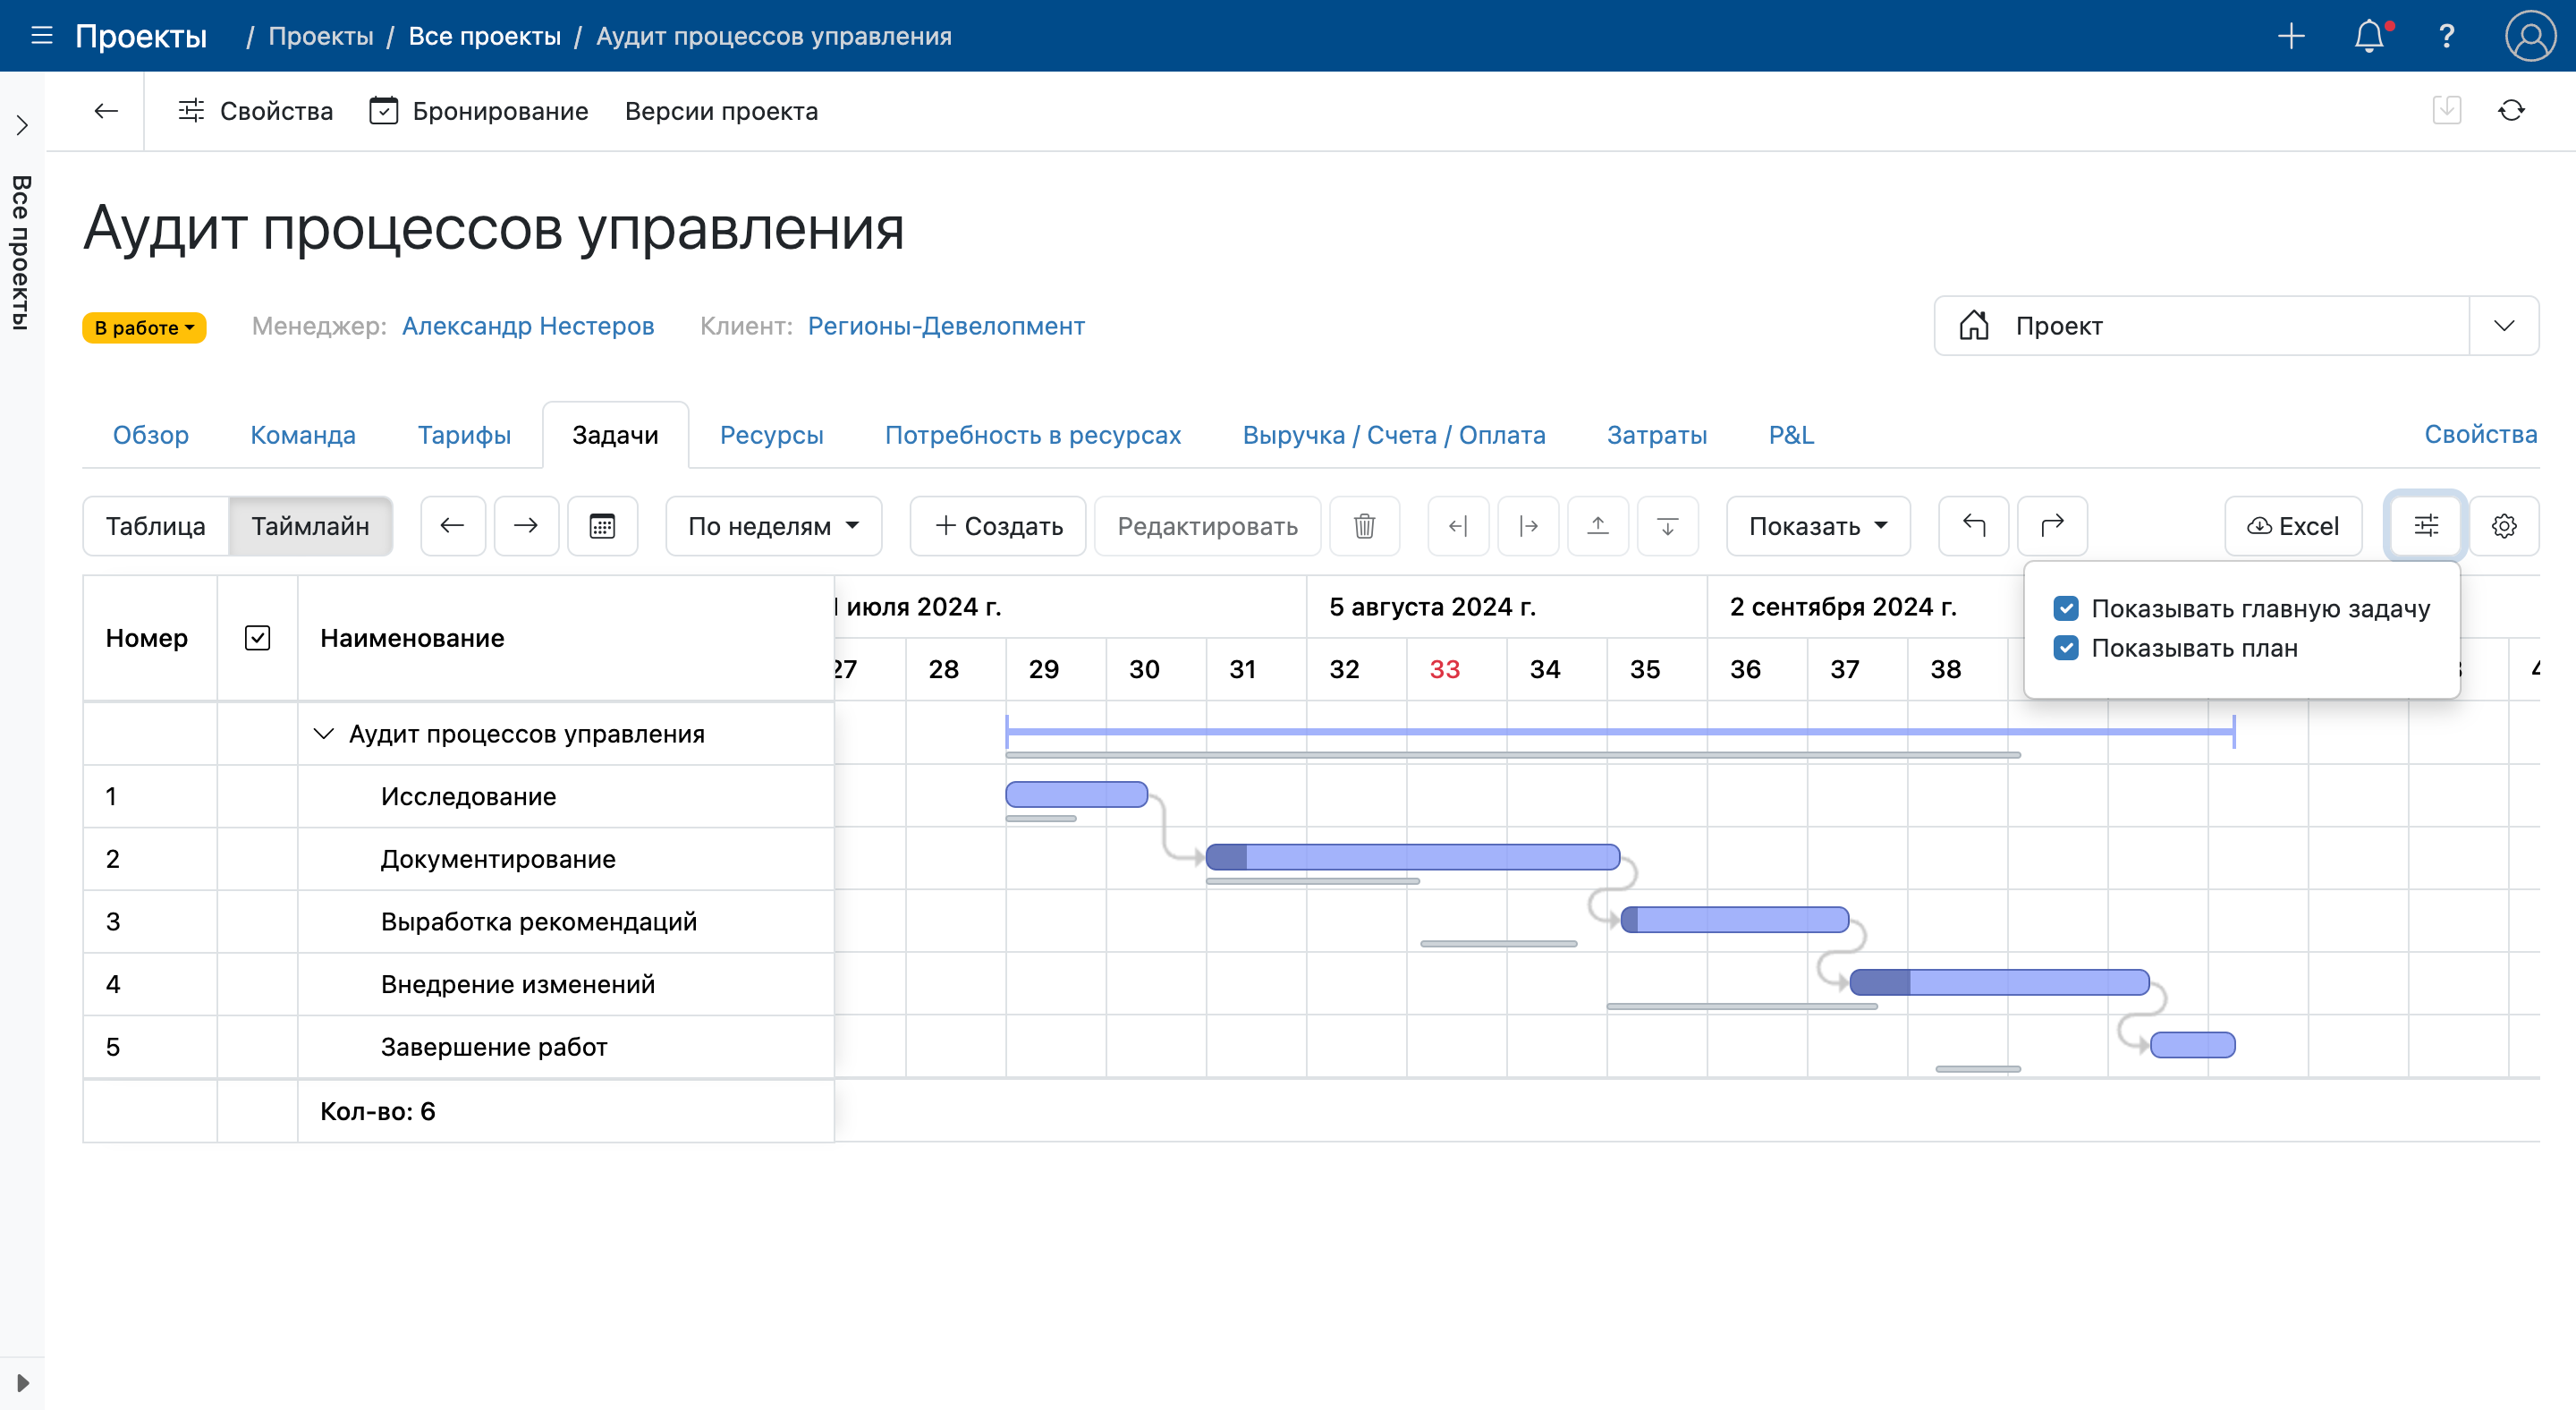The width and height of the screenshot is (2576, 1410).
Task: Select the 'Завершение работ' task row
Action: [x=458, y=1047]
